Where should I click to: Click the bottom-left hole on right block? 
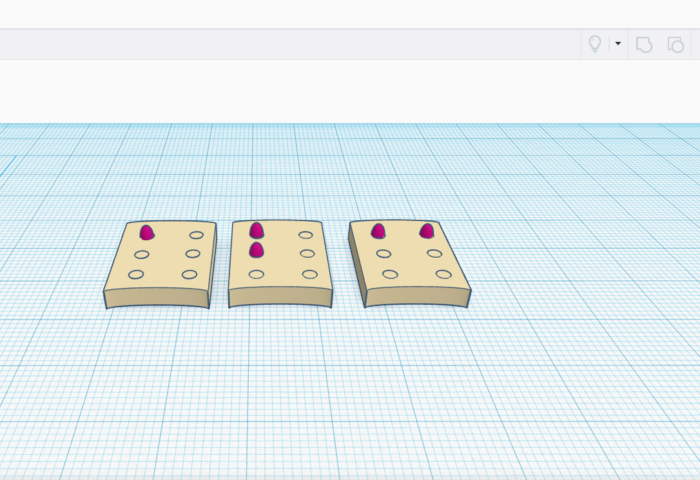[390, 274]
